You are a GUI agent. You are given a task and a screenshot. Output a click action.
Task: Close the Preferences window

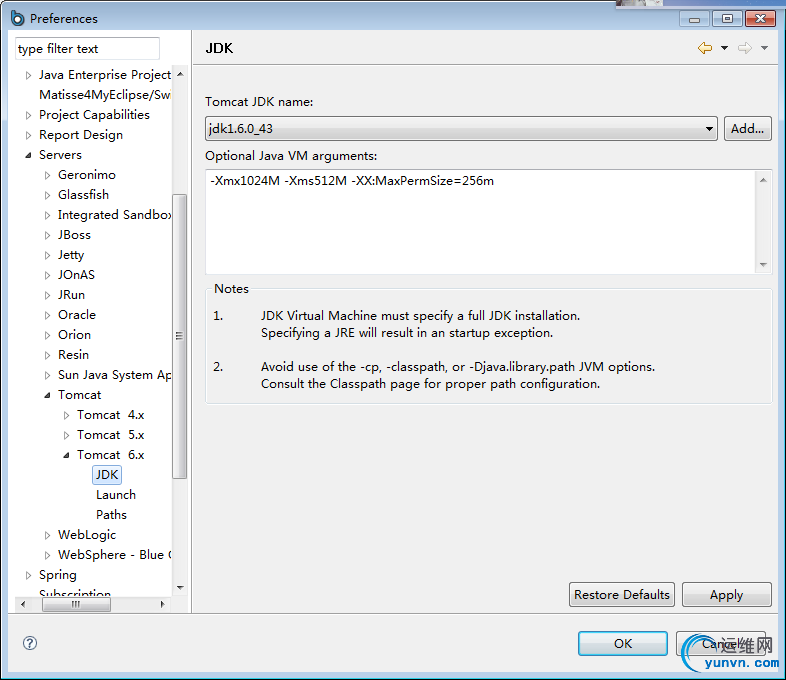(x=760, y=19)
